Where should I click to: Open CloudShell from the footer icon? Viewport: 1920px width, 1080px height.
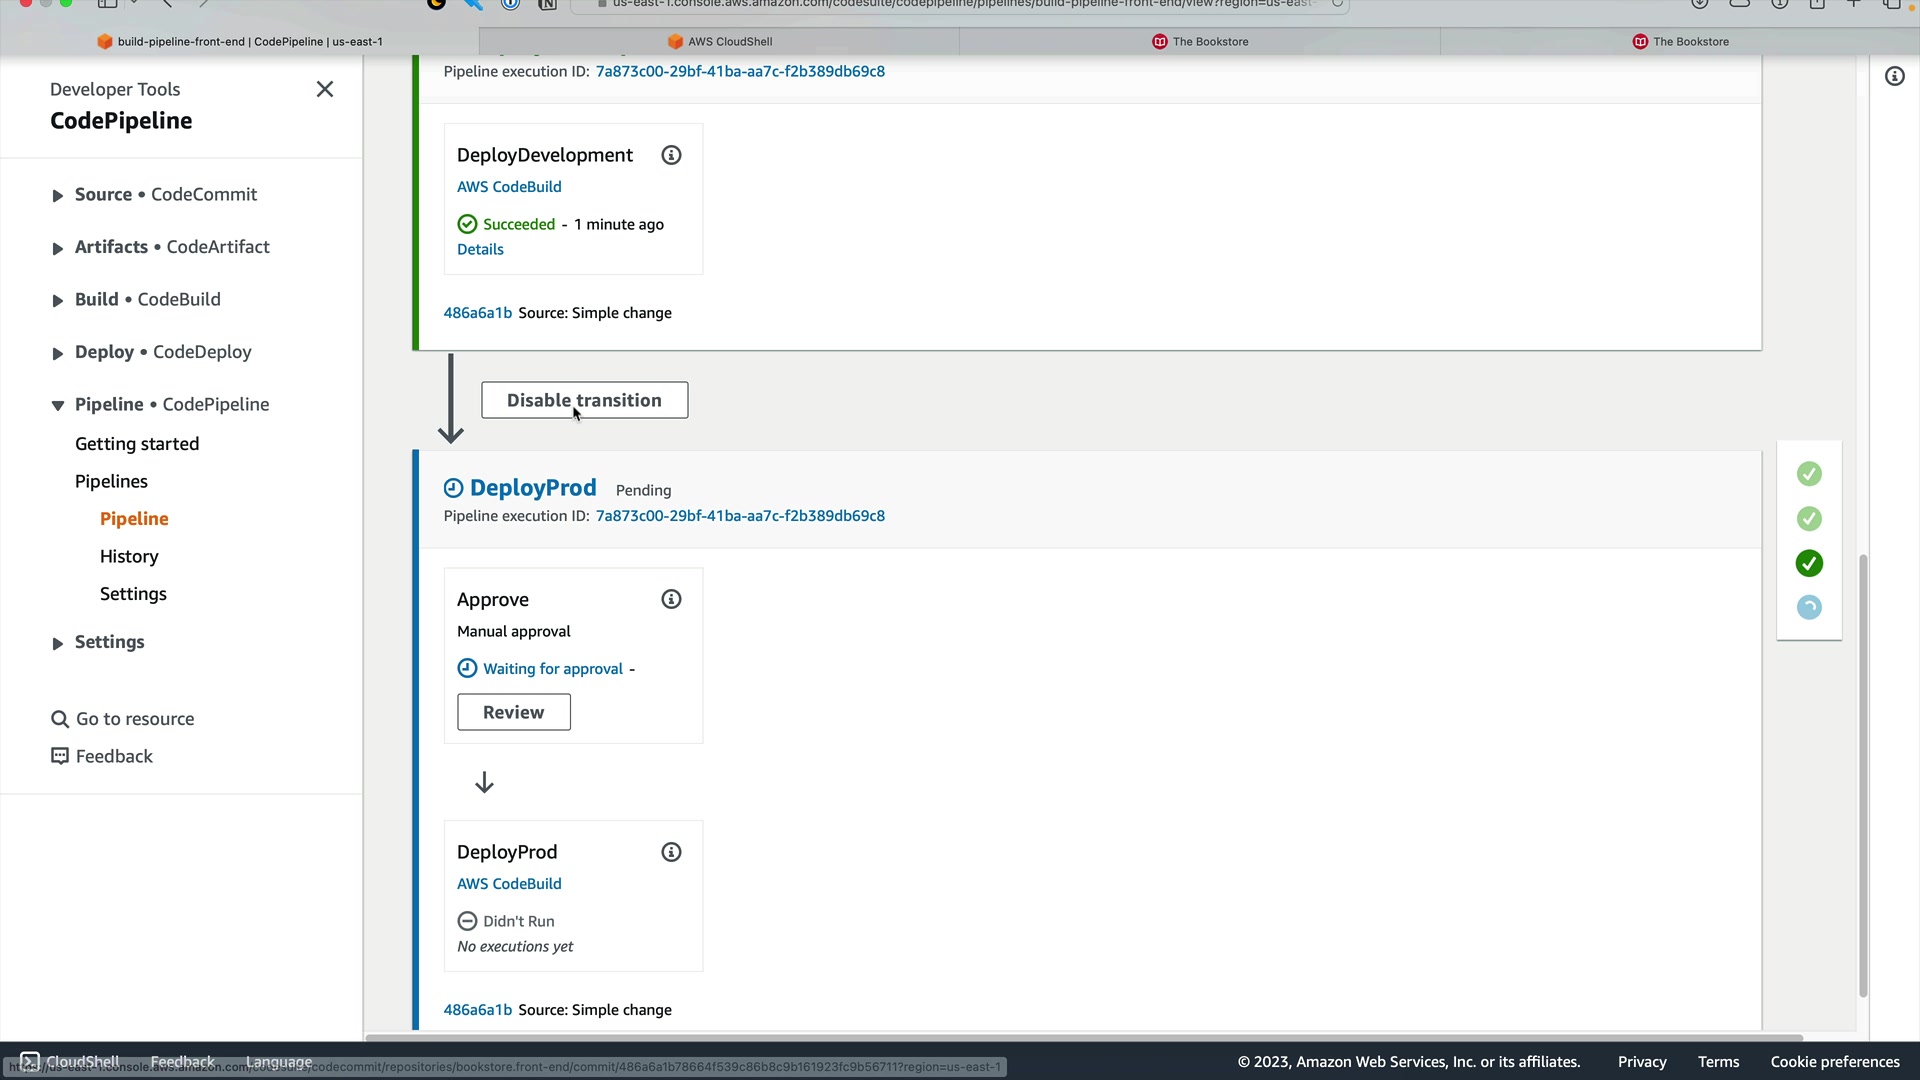(30, 1061)
